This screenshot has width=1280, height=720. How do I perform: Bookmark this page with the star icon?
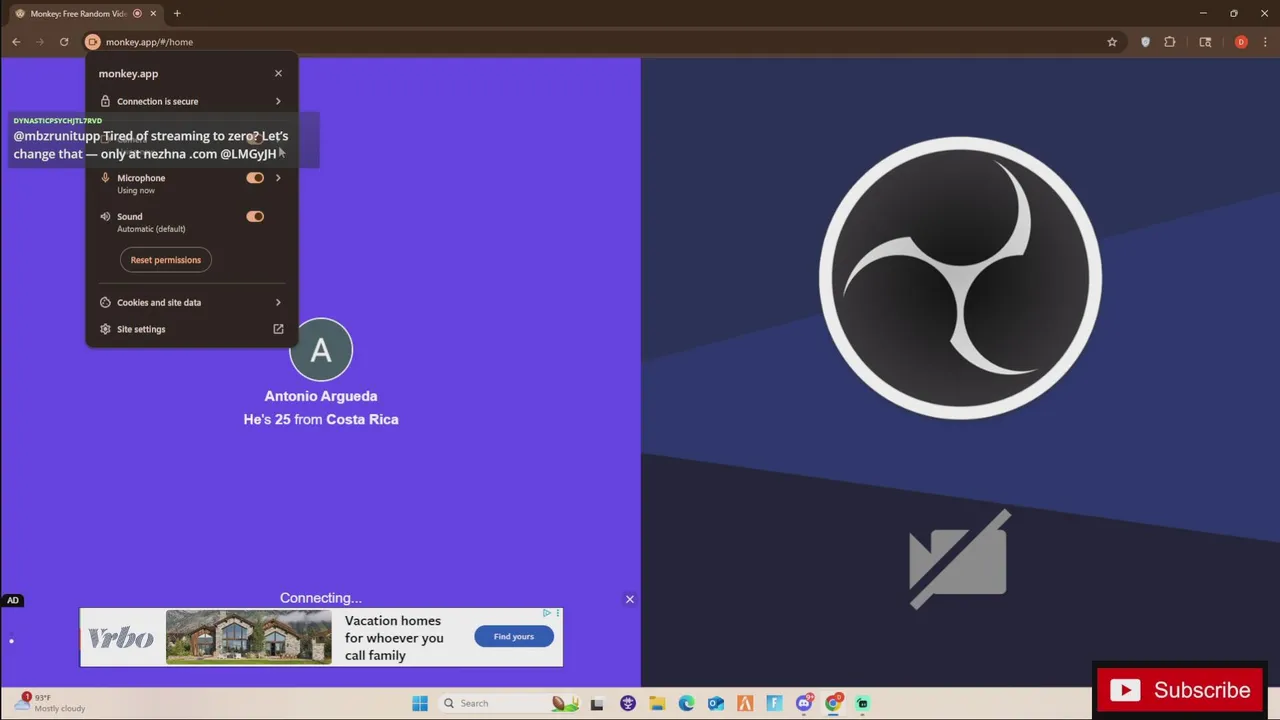[1112, 42]
